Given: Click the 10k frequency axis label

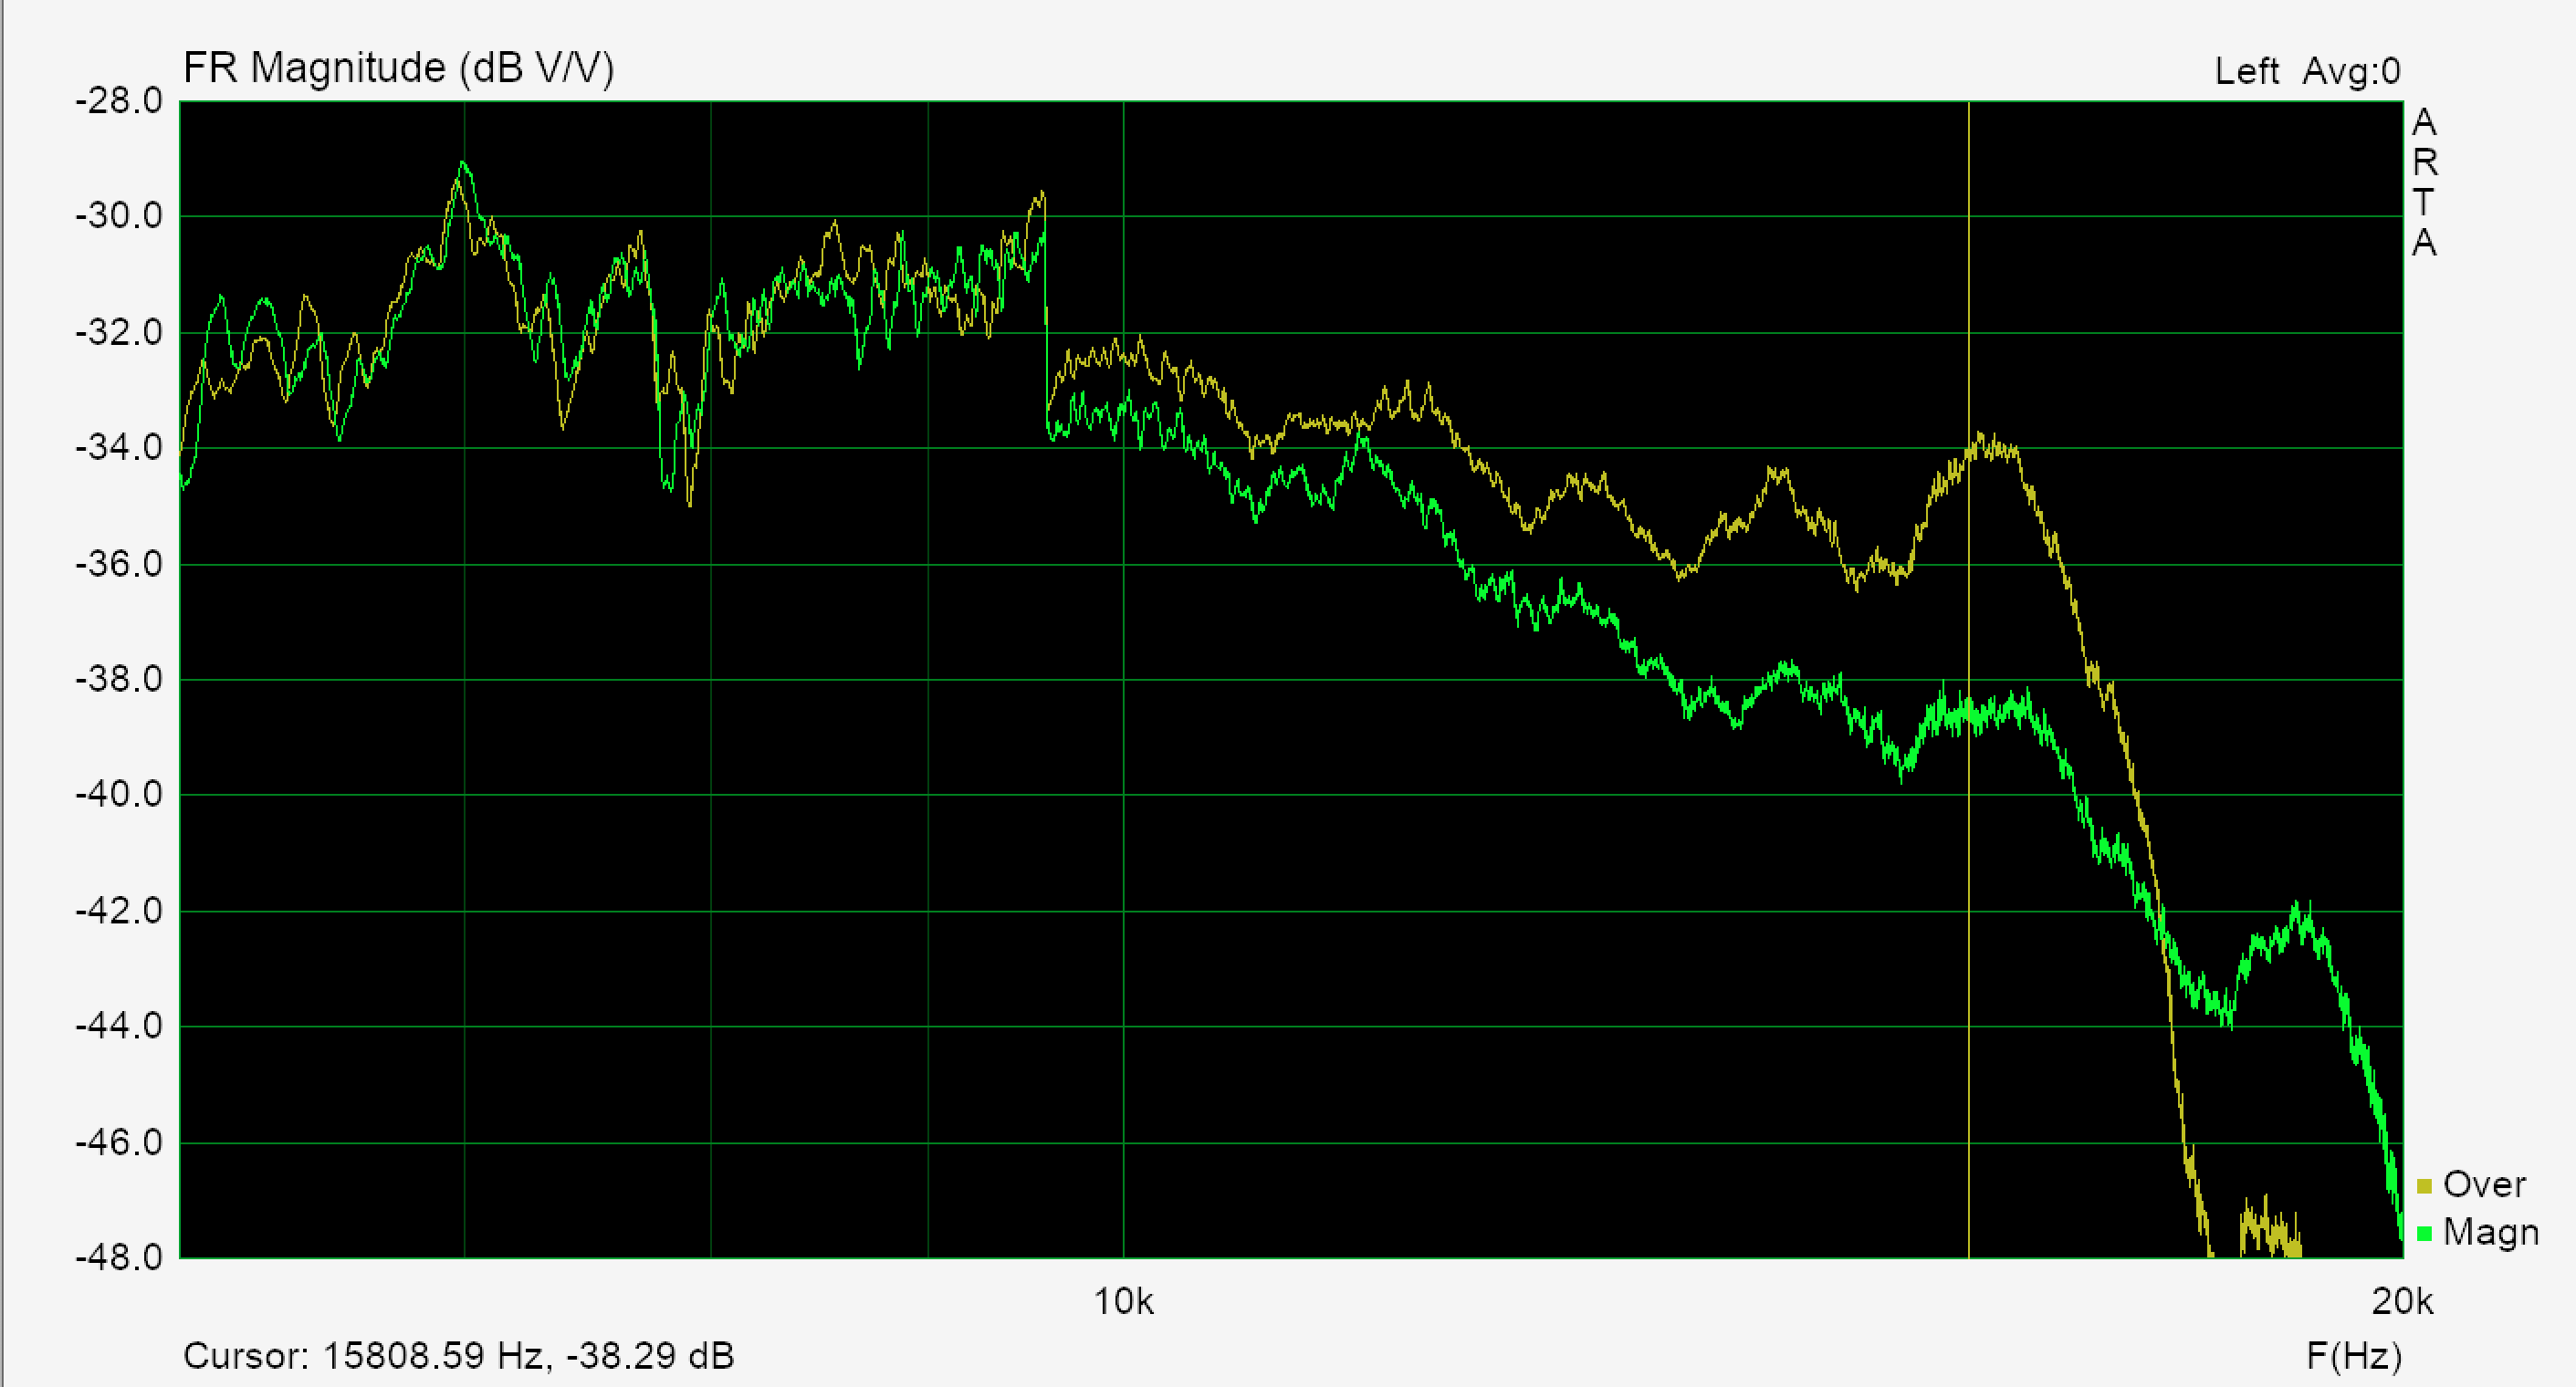Looking at the screenshot, I should [x=1123, y=1302].
